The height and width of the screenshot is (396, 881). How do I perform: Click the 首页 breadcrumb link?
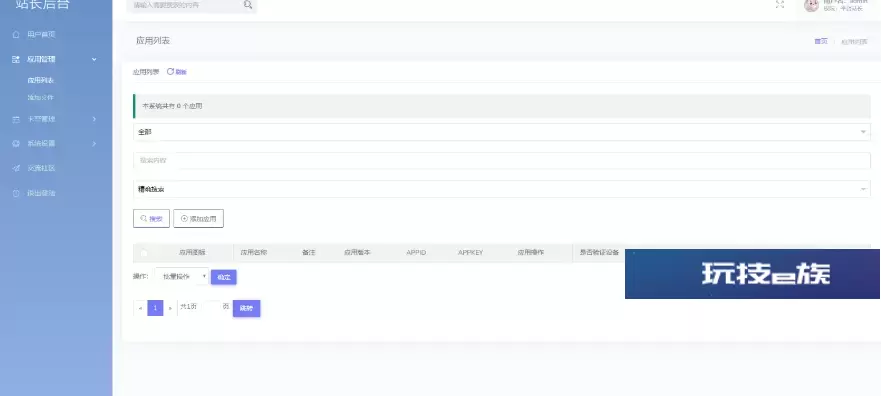(821, 42)
